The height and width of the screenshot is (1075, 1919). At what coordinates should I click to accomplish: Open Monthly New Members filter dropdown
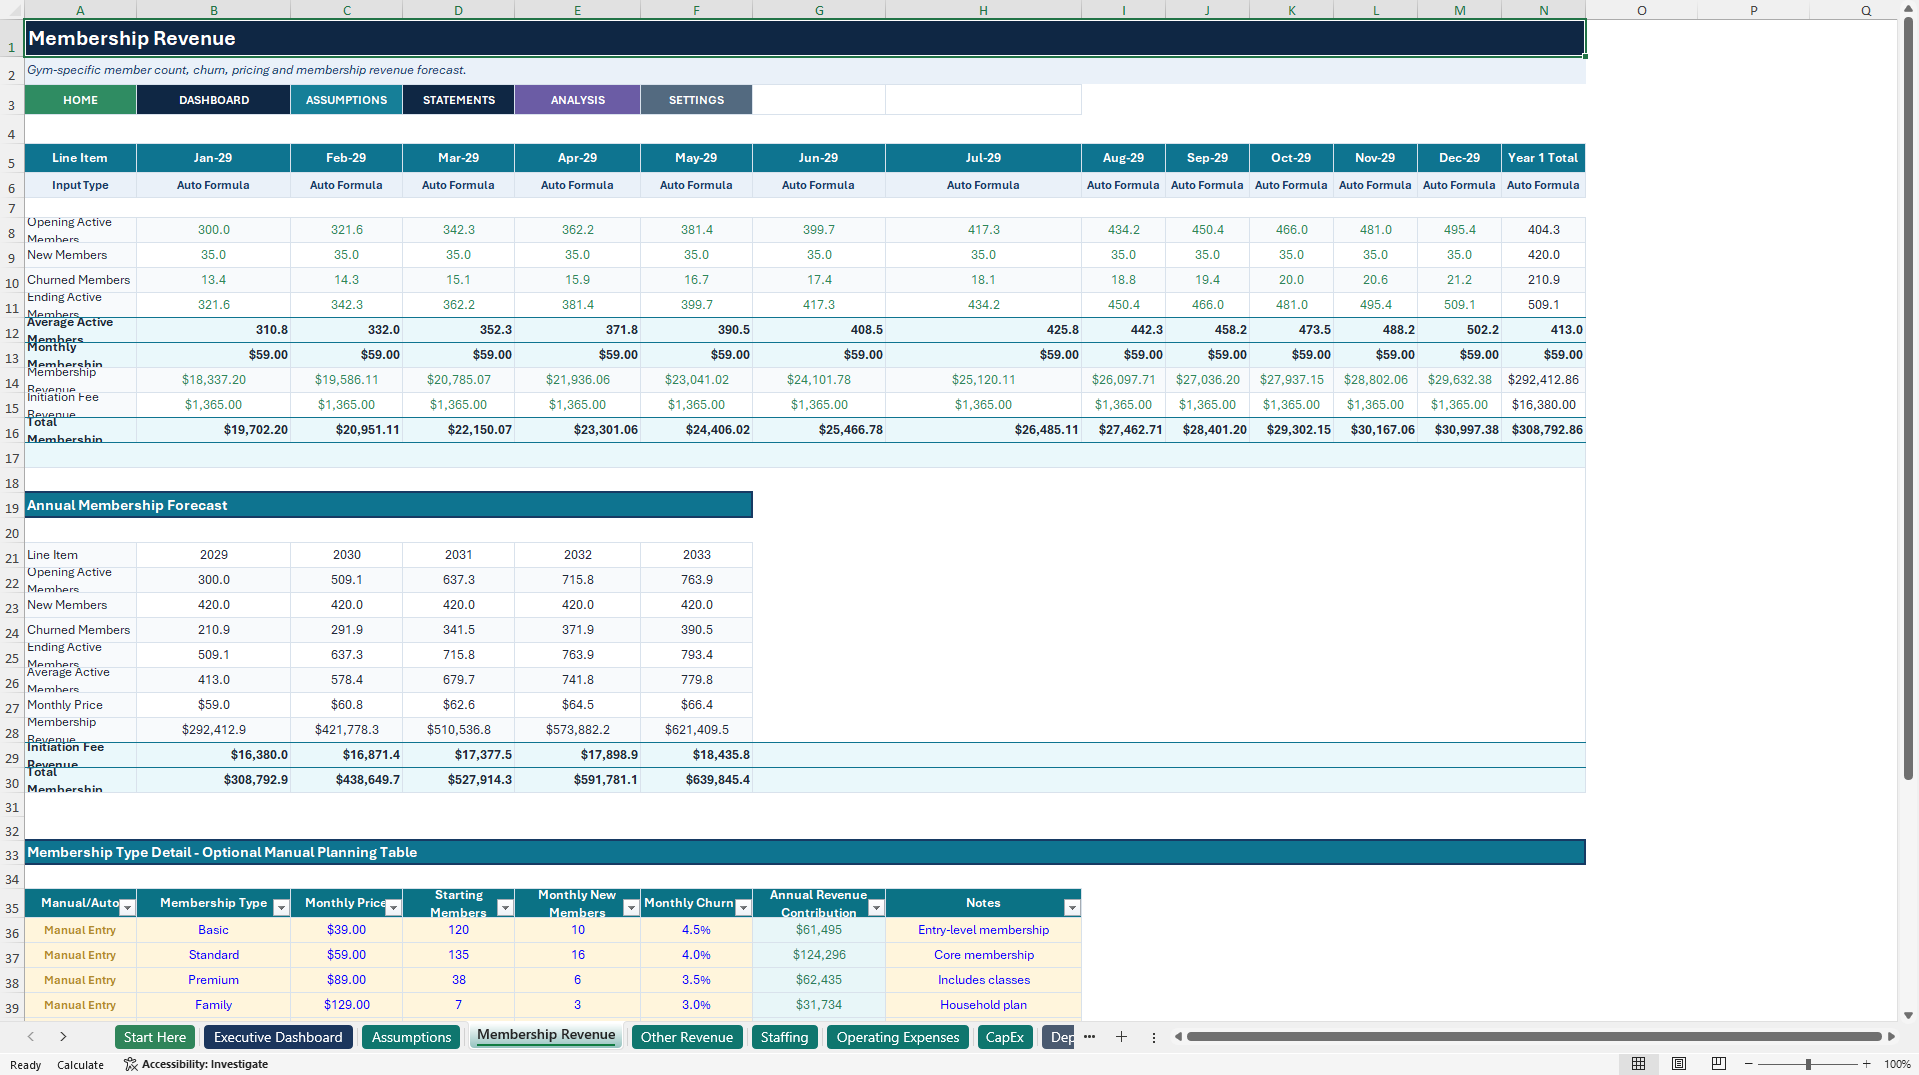tap(631, 908)
